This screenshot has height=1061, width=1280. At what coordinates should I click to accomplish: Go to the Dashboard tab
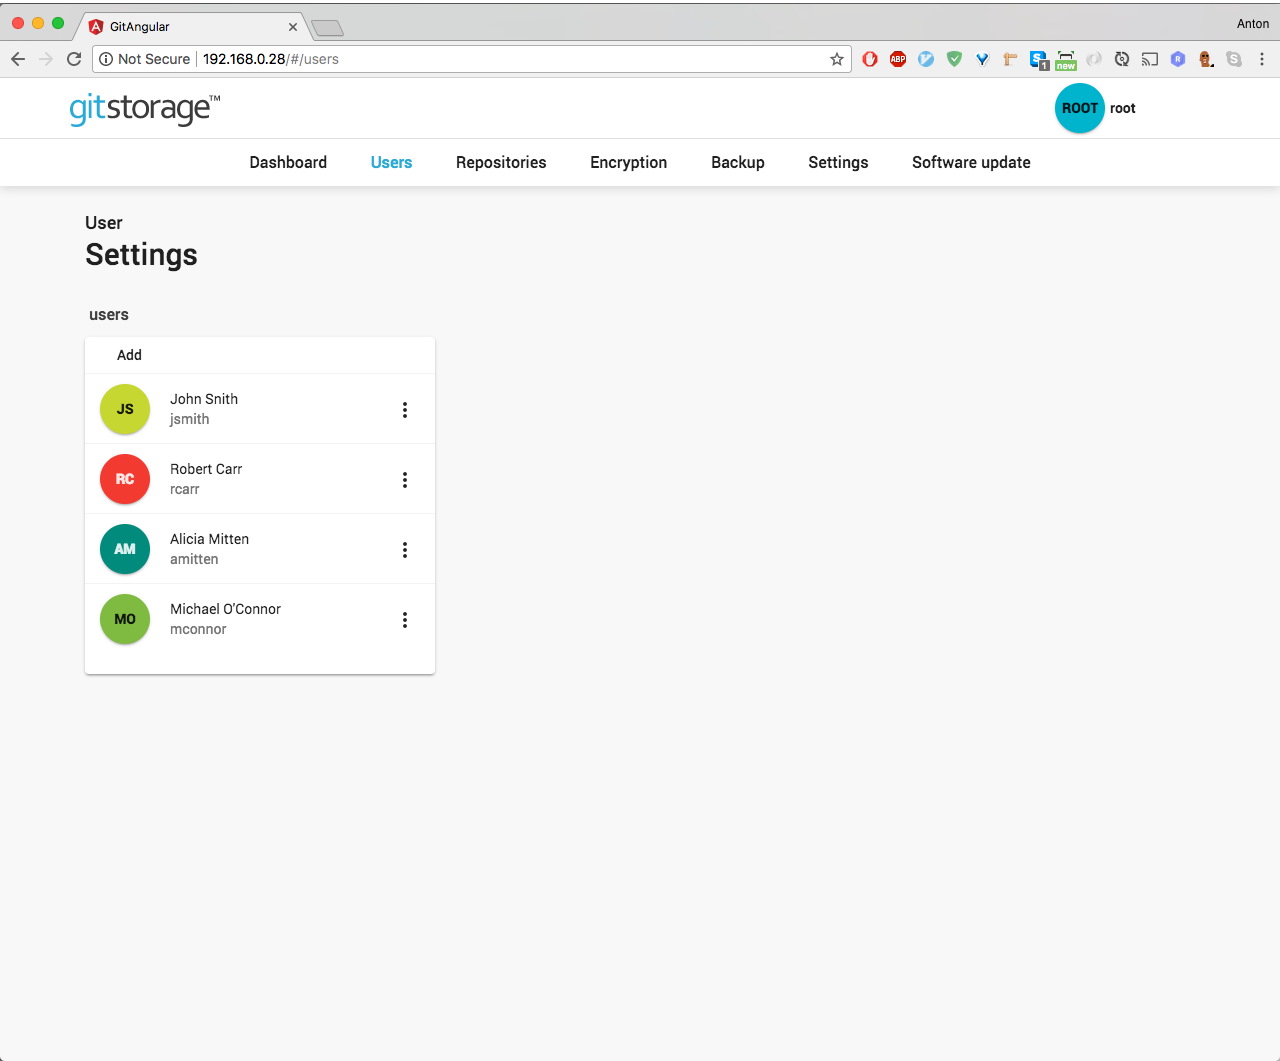point(288,162)
